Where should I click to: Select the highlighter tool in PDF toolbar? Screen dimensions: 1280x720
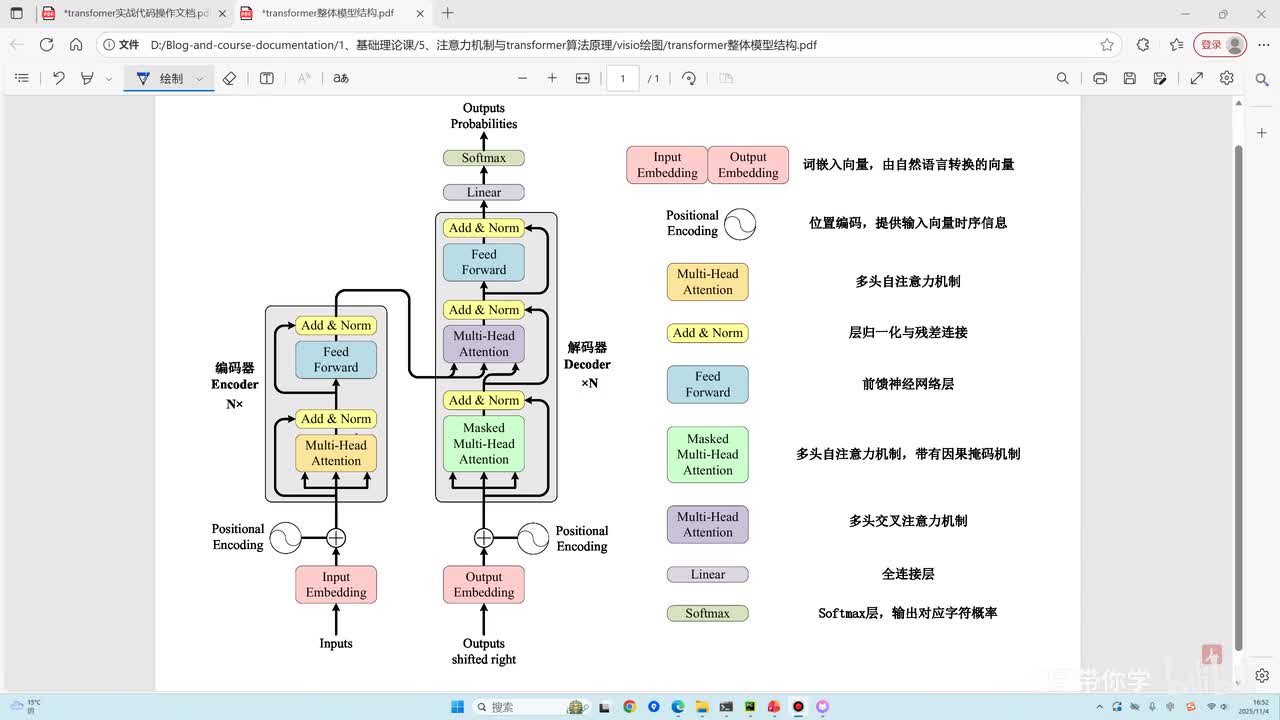[x=88, y=78]
